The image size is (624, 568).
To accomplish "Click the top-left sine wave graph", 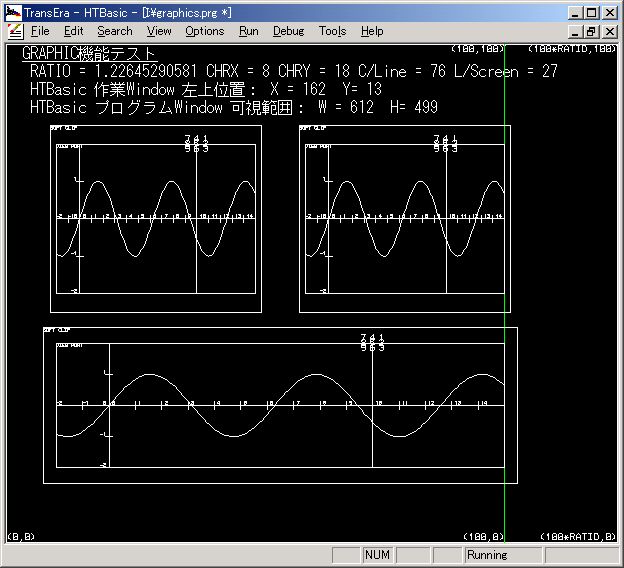I will pos(156,218).
